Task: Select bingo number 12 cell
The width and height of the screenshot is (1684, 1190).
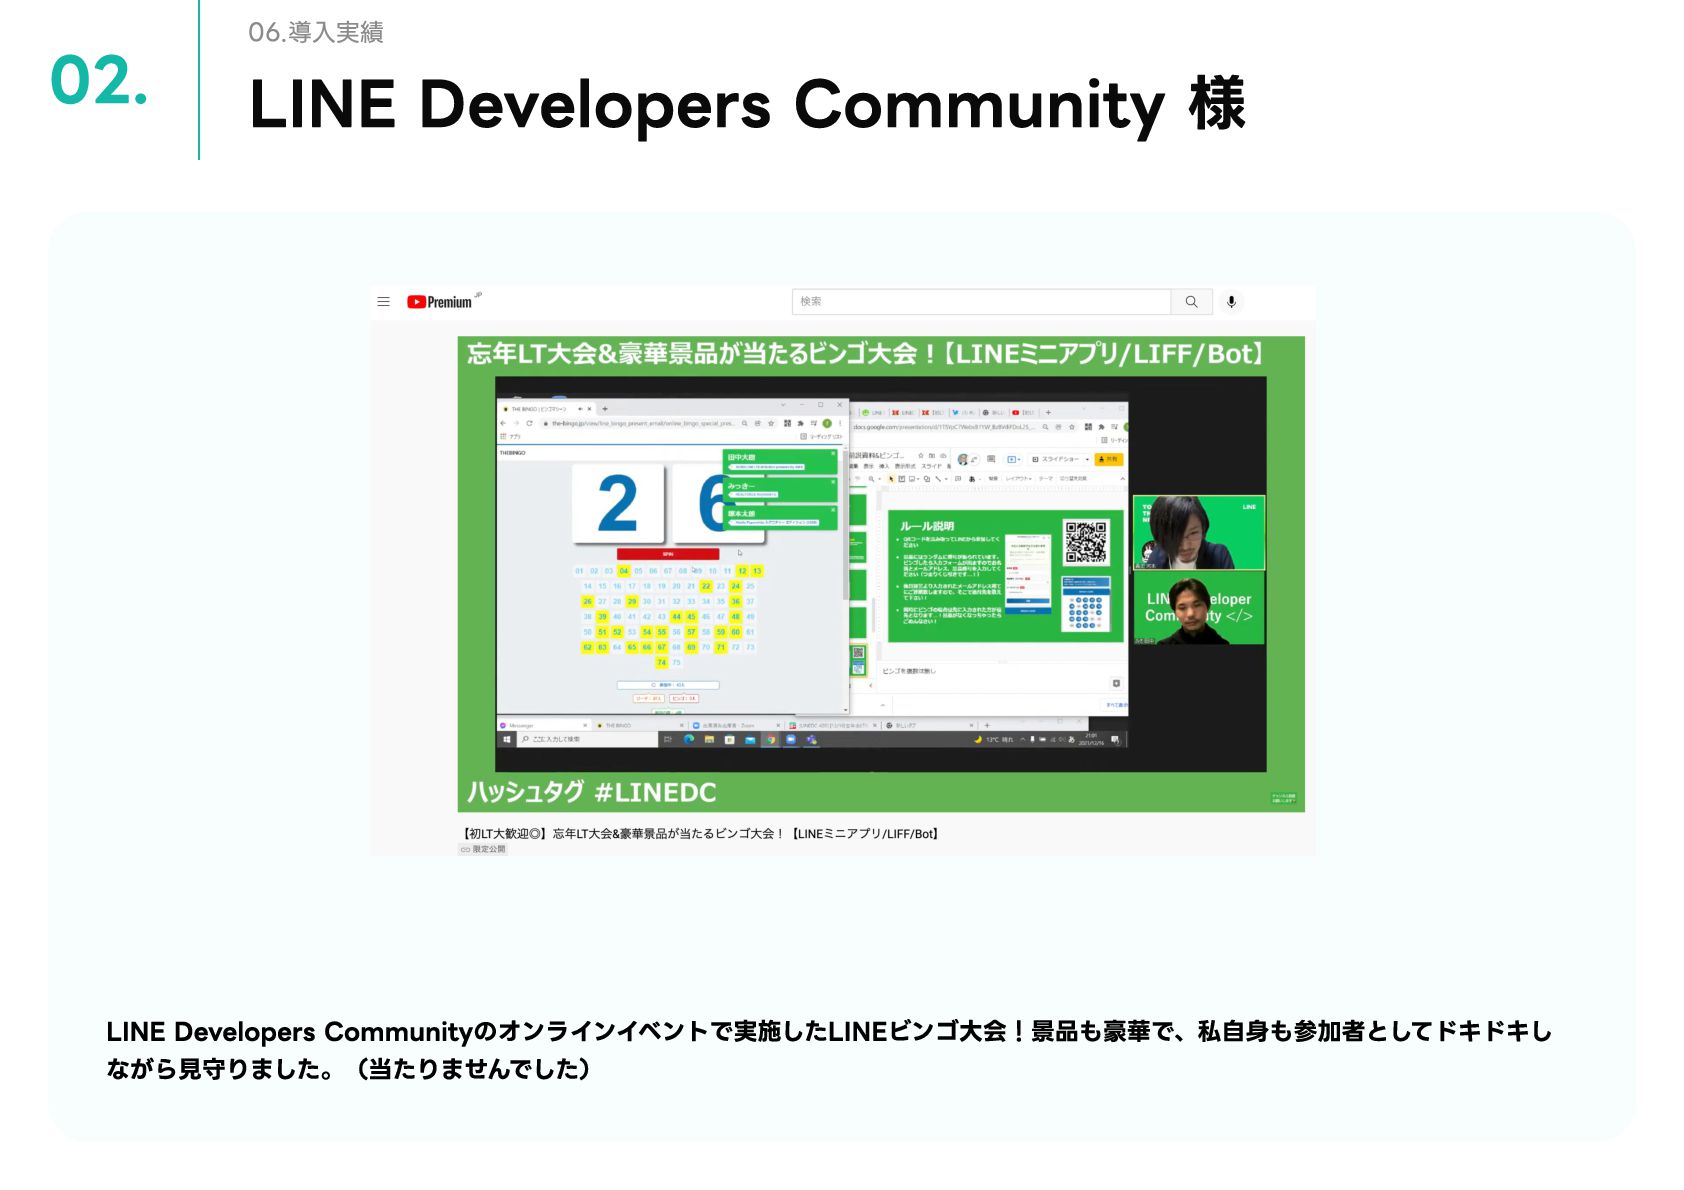Action: [x=742, y=571]
